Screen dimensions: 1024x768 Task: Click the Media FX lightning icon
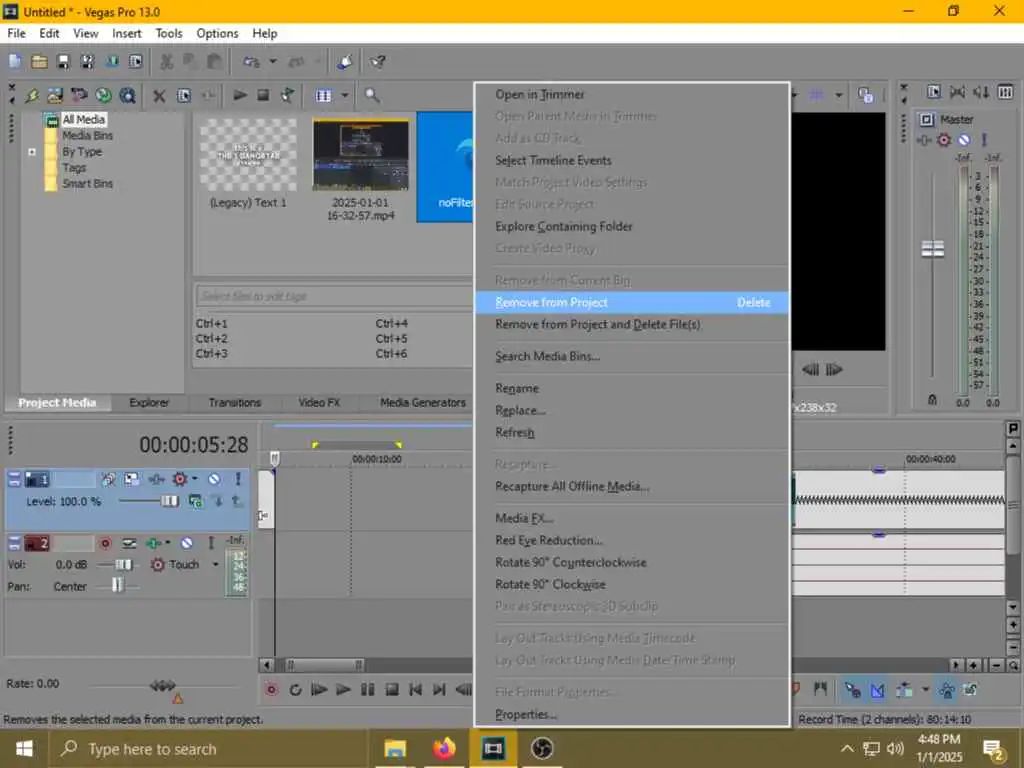(x=31, y=96)
